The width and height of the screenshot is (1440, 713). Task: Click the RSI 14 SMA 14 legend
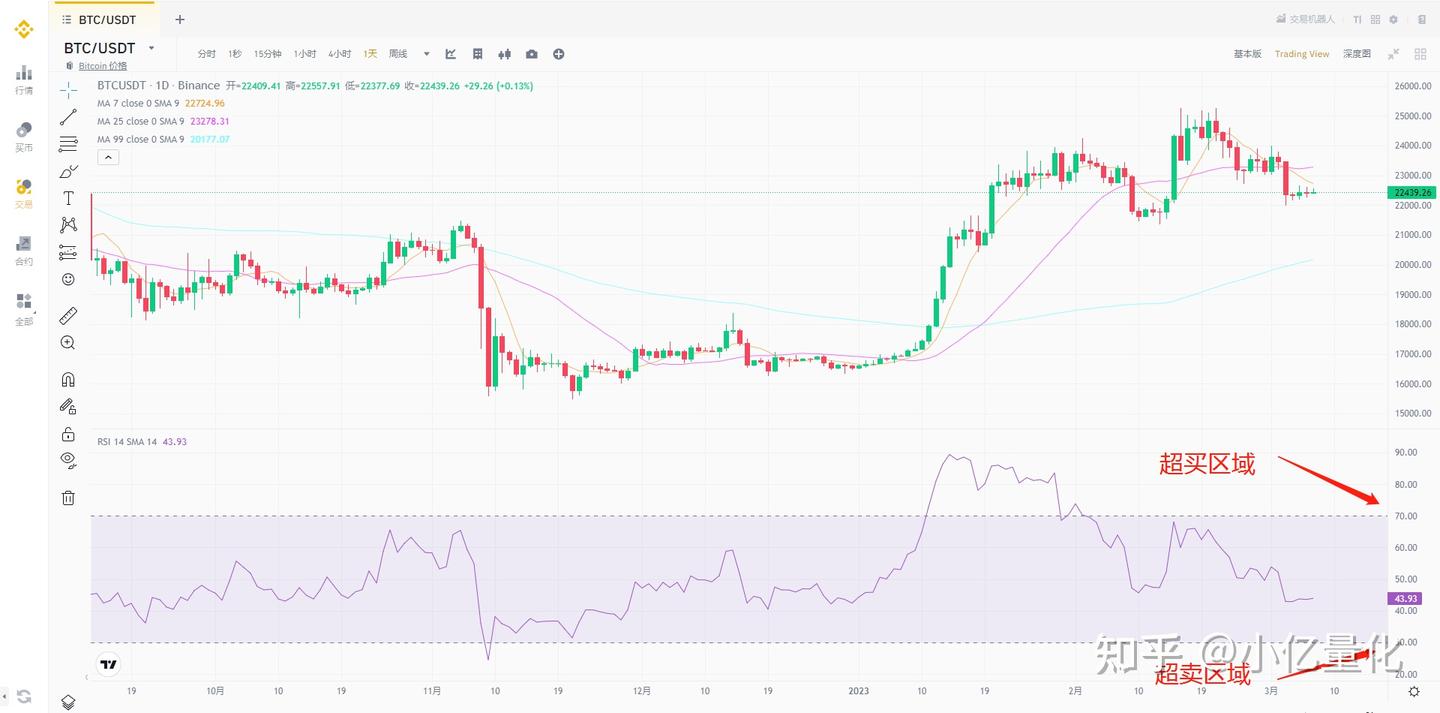pos(142,441)
